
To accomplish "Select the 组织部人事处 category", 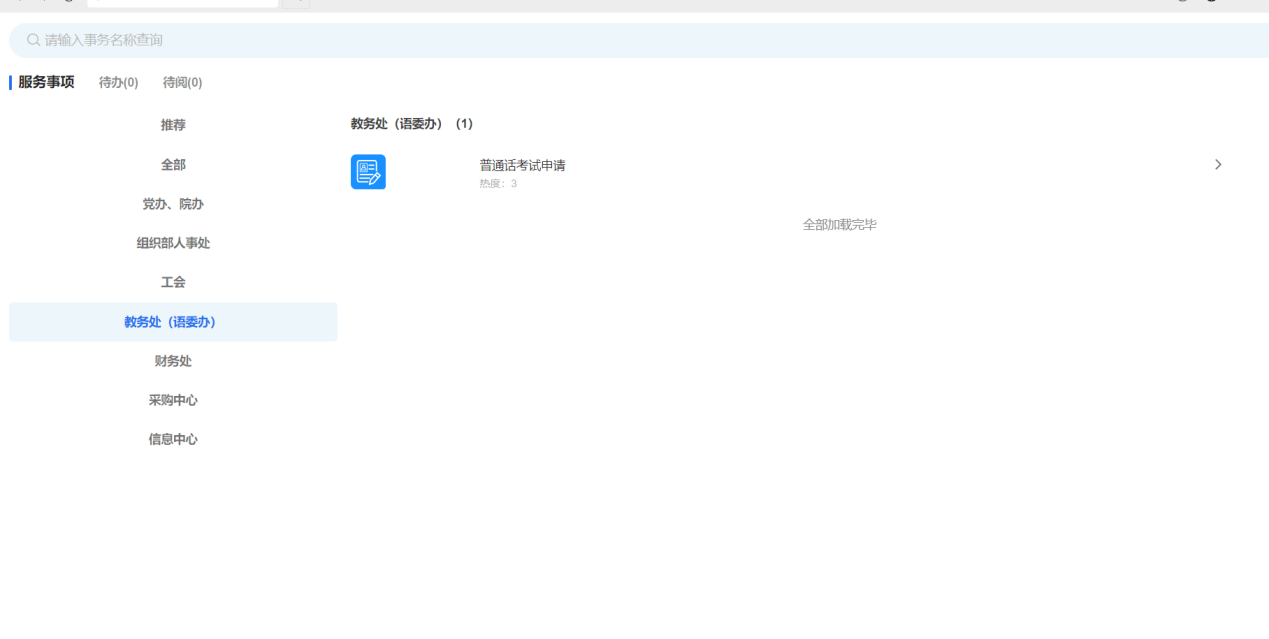I will click(x=173, y=243).
